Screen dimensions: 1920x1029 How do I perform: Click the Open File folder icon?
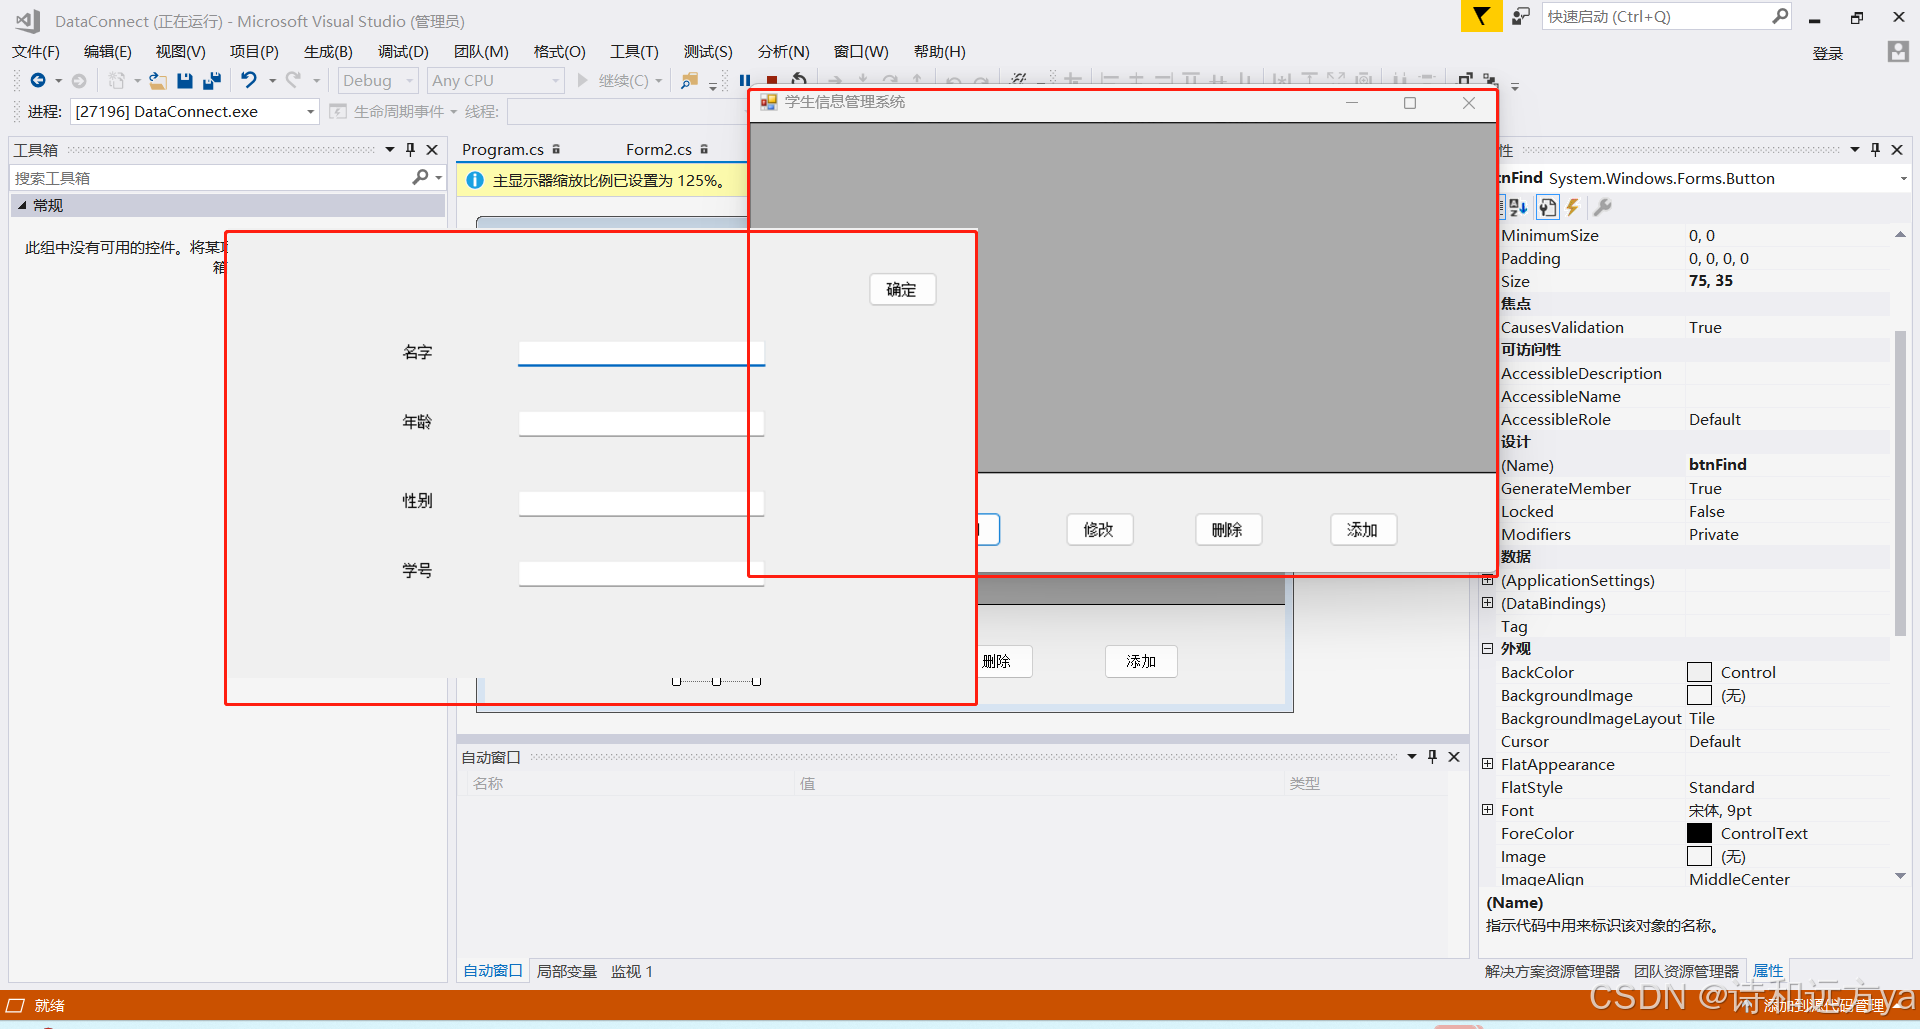(x=158, y=80)
